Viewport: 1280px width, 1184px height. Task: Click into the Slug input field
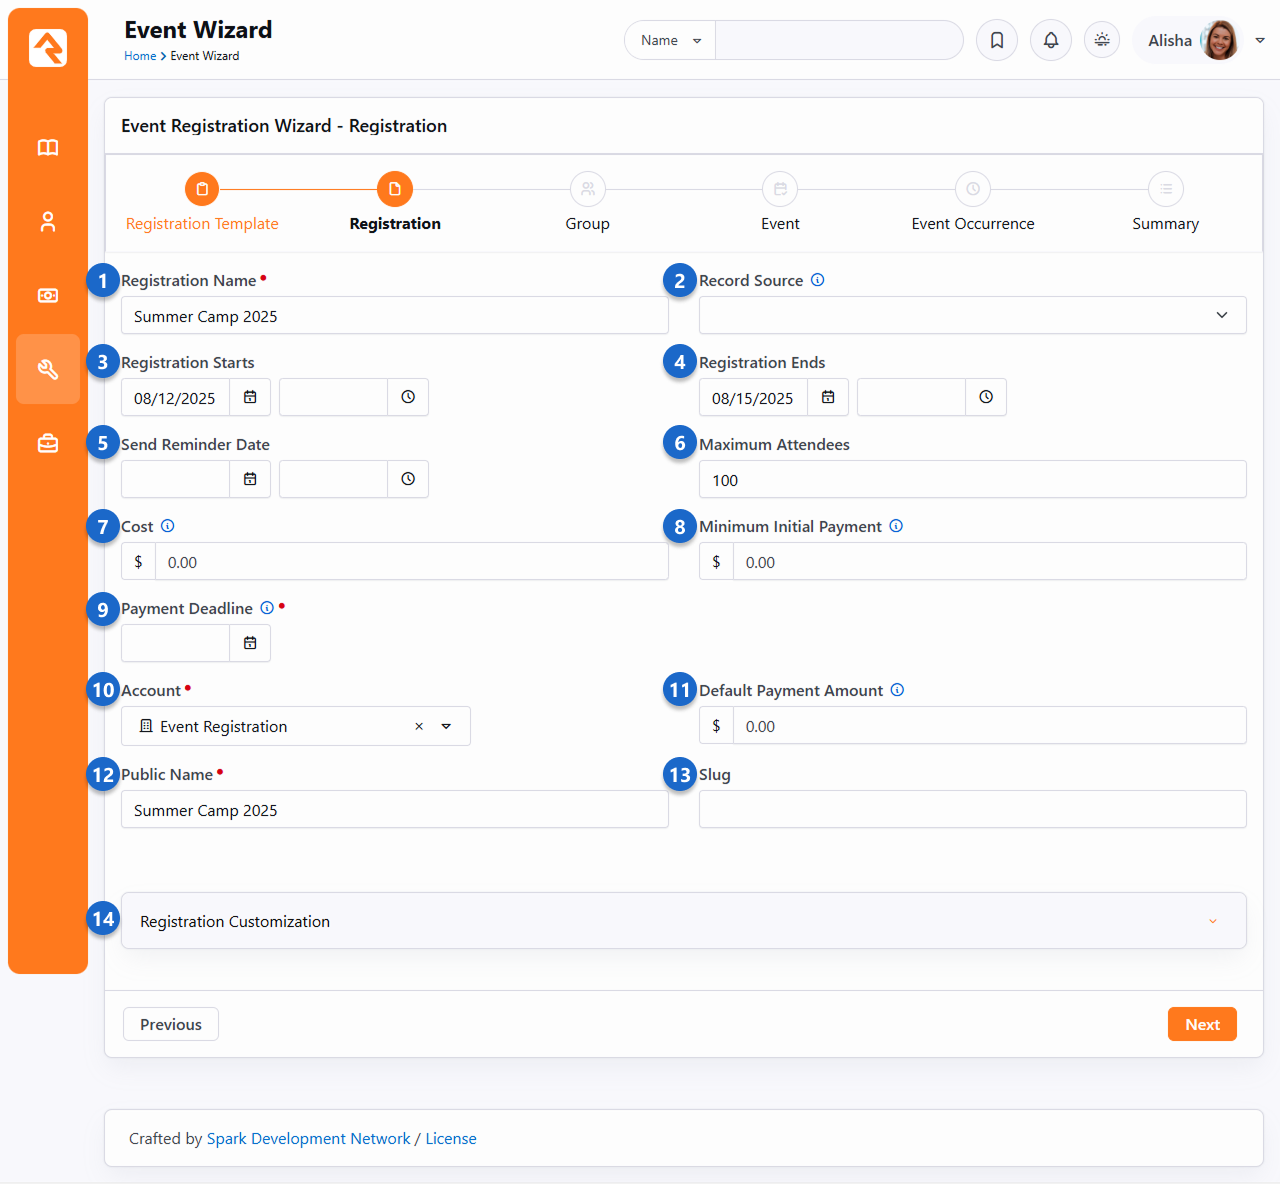[x=972, y=809]
